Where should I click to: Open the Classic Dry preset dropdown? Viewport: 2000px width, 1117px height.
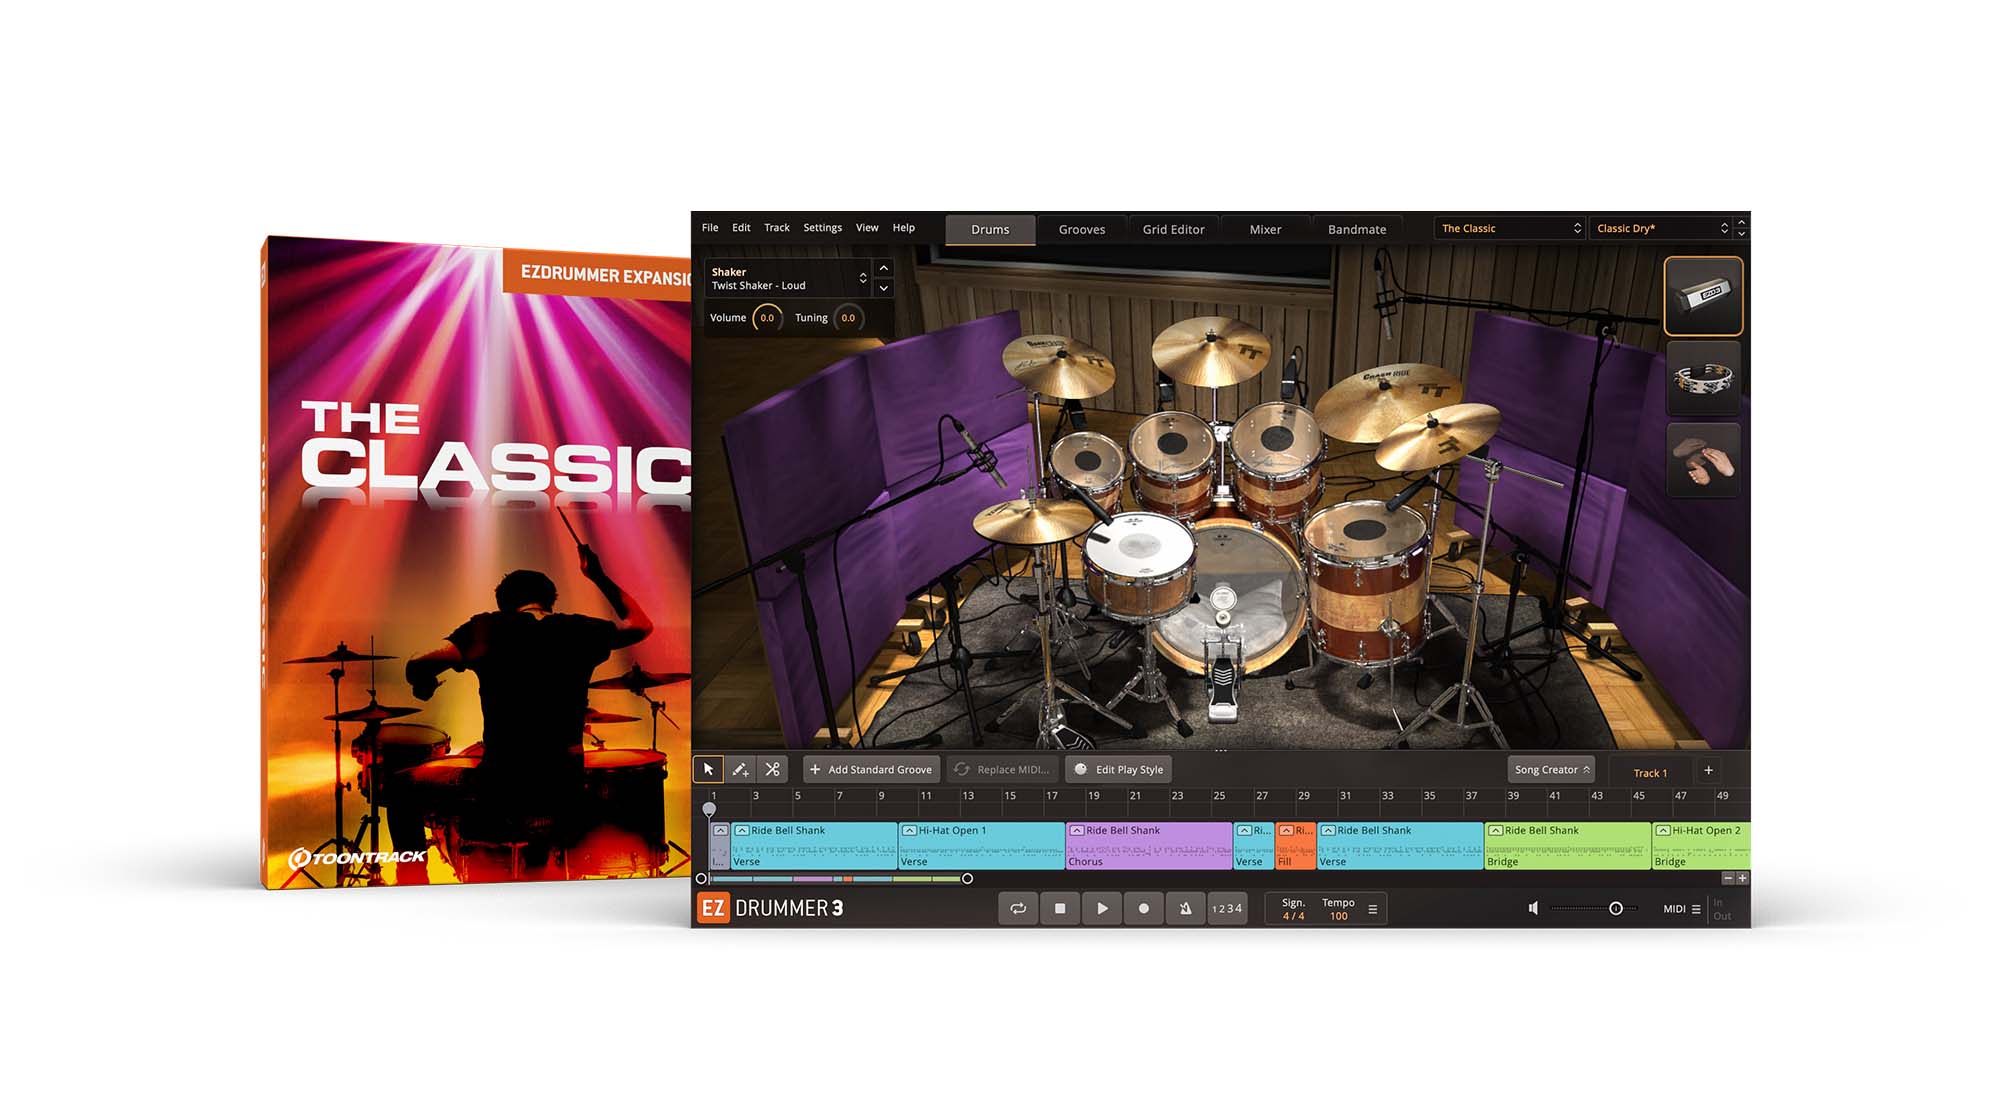click(1662, 228)
